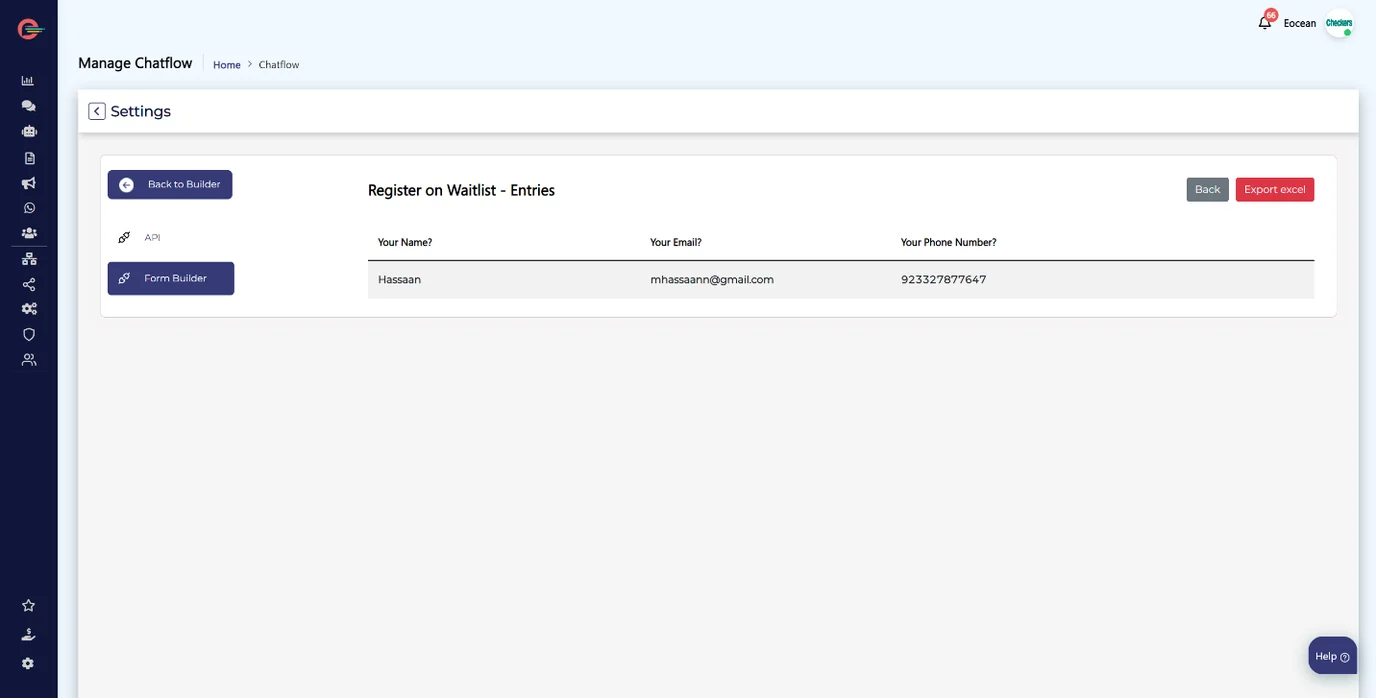Click the robot chatbot icon in sidebar

coord(28,131)
